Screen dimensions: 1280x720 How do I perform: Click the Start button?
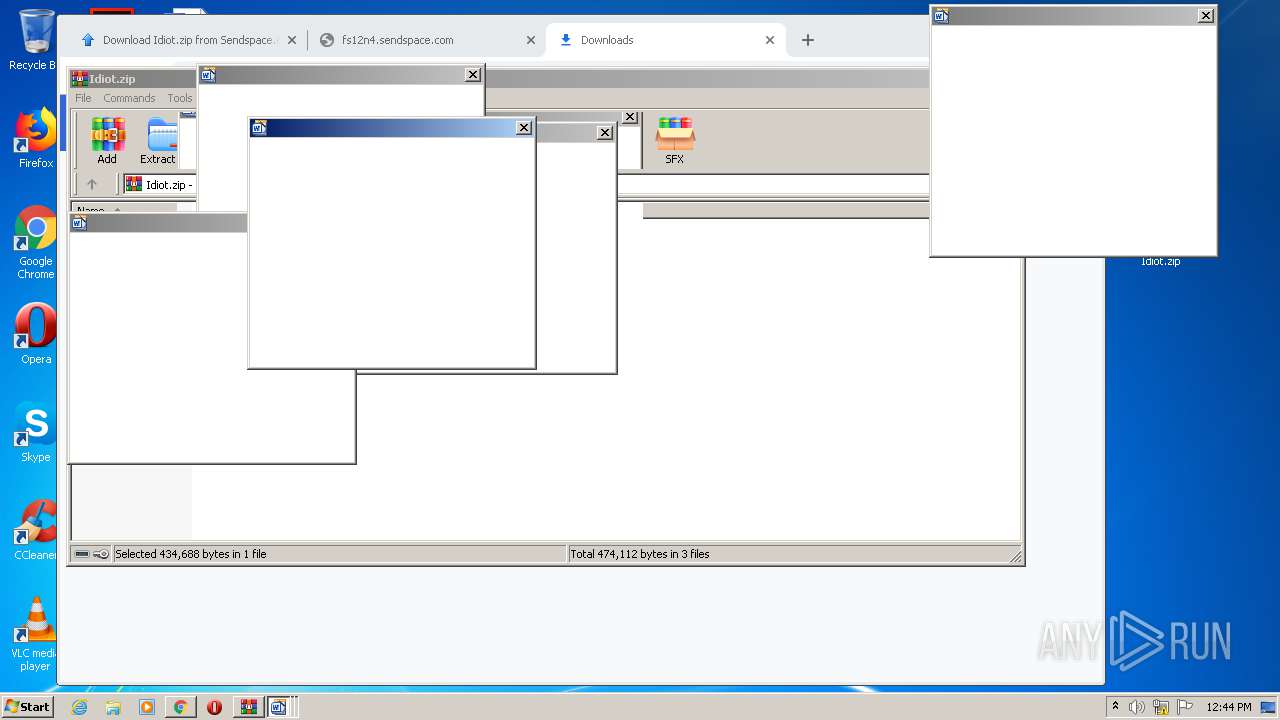coord(27,706)
